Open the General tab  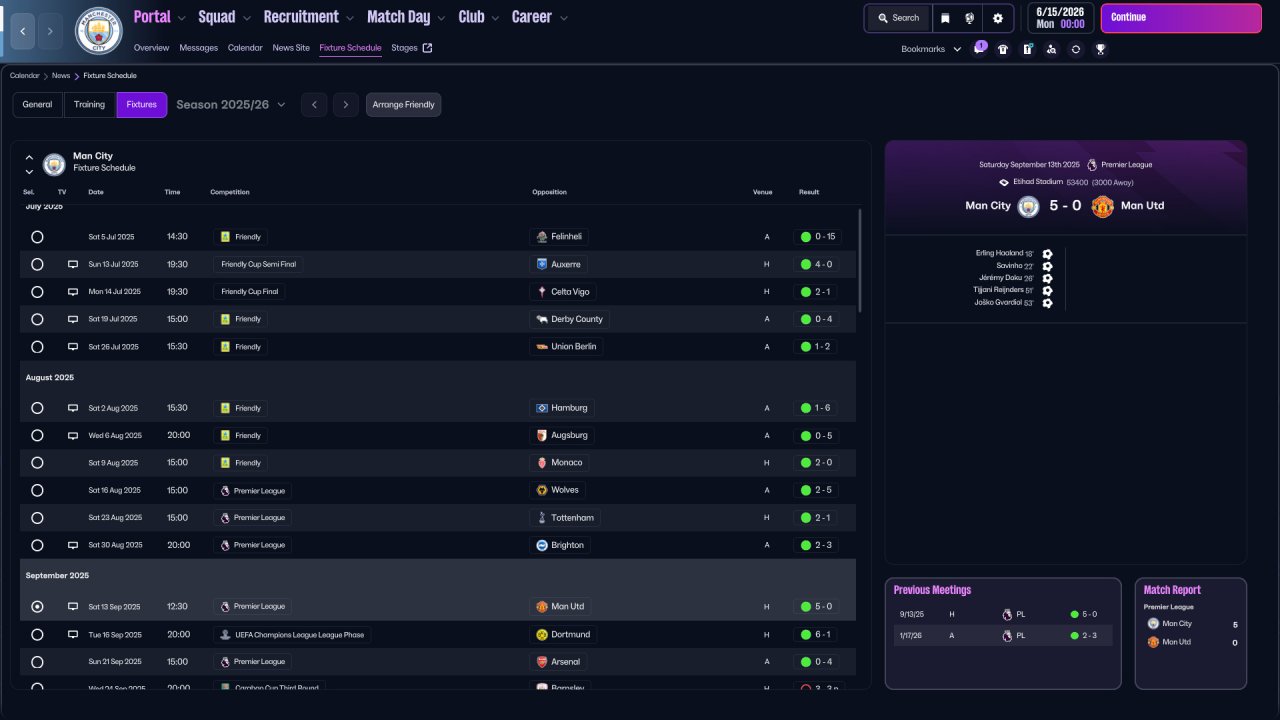tap(37, 105)
